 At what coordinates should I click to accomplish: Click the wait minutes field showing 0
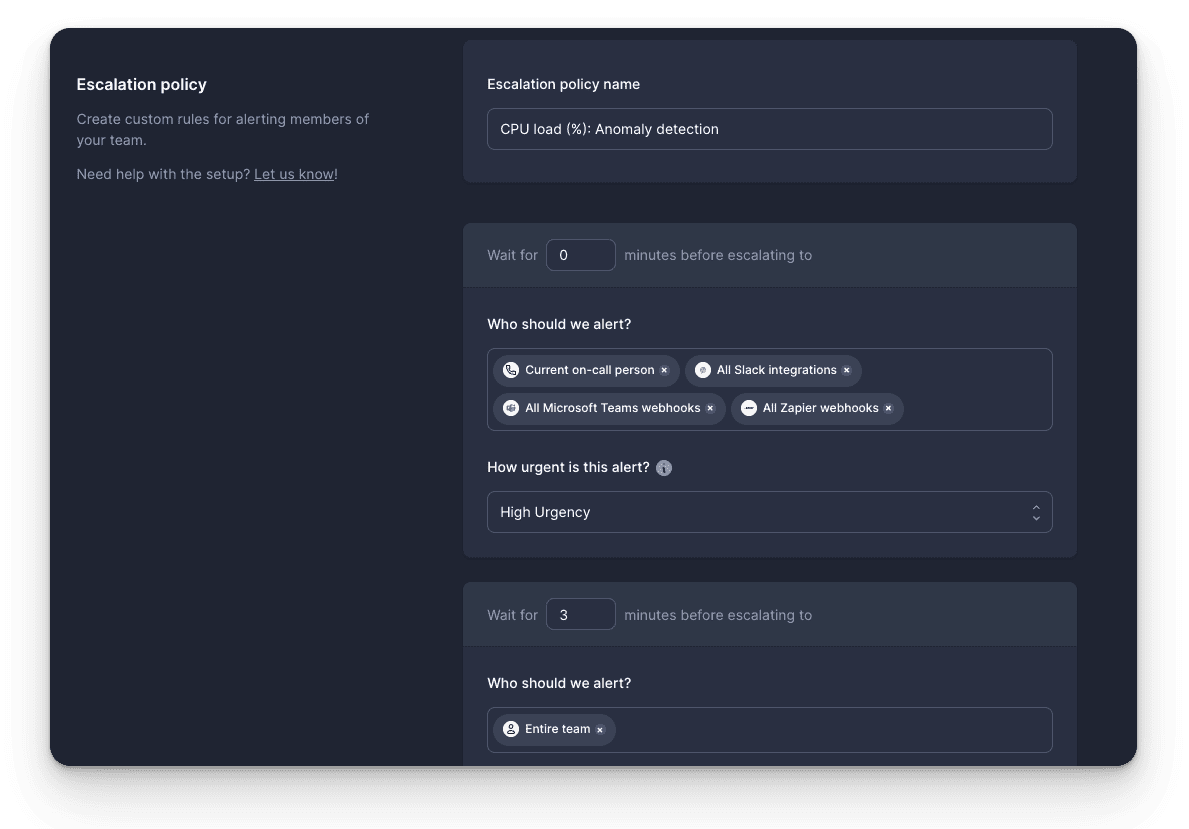coord(581,254)
